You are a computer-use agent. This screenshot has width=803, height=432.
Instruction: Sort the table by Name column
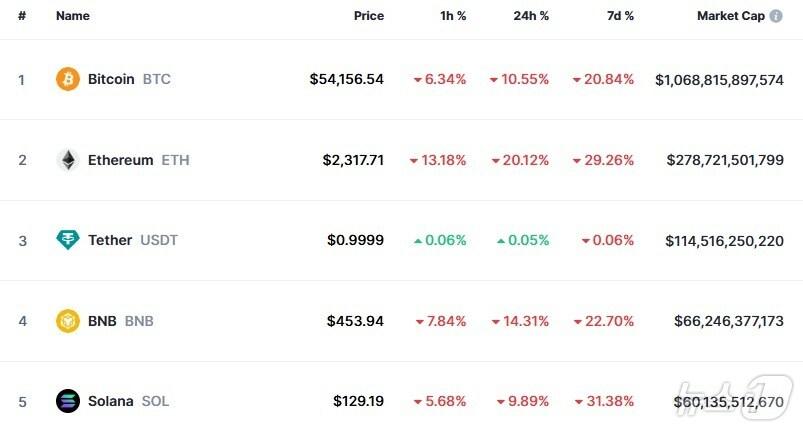(73, 17)
